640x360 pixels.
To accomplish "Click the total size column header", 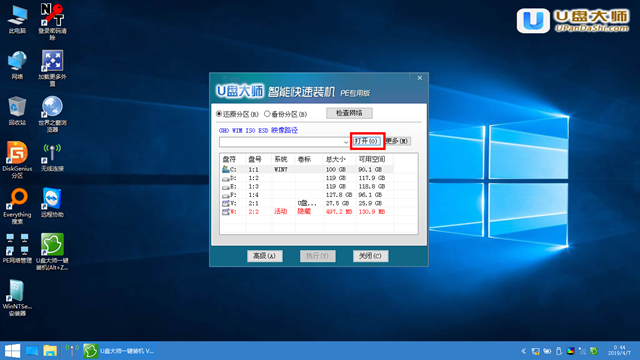I will [x=339, y=159].
